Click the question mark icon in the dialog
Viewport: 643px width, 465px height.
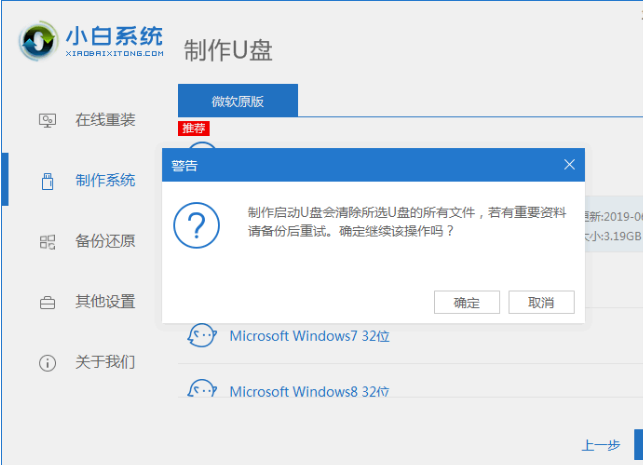coord(196,225)
